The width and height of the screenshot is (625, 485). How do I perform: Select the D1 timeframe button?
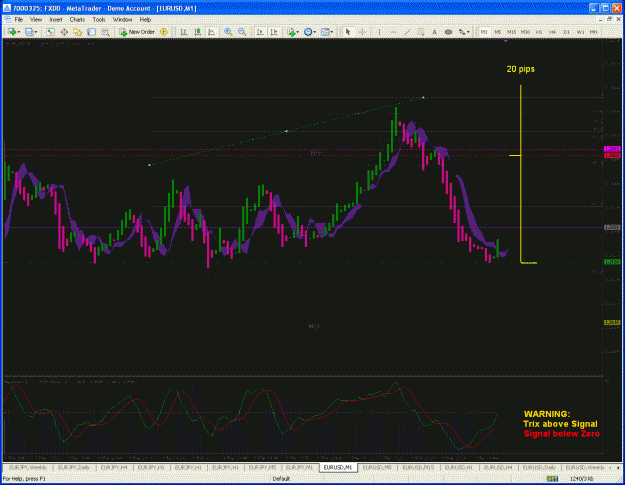pos(566,32)
